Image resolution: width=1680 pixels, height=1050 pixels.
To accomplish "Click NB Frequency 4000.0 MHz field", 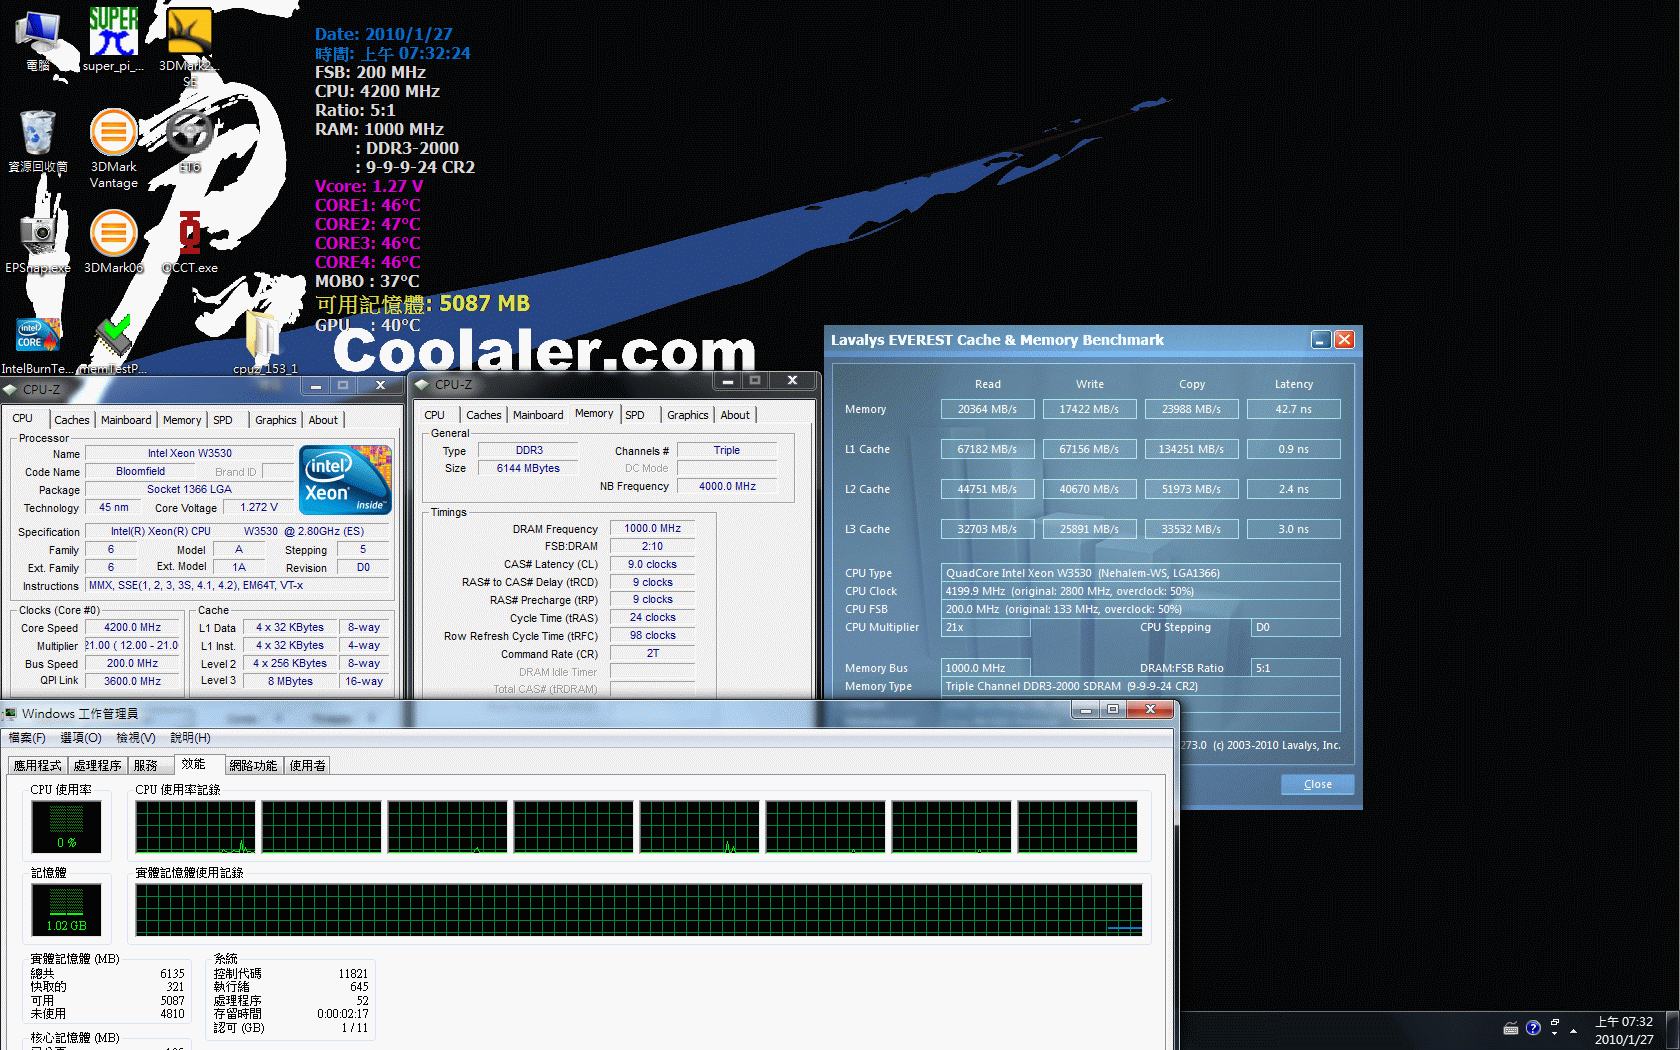I will 727,486.
